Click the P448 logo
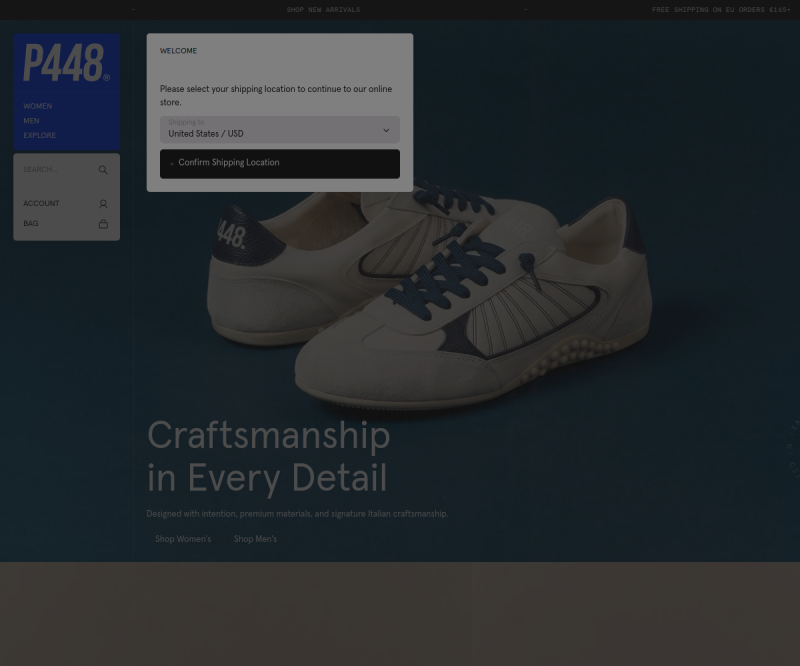The height and width of the screenshot is (666, 800). point(66,63)
